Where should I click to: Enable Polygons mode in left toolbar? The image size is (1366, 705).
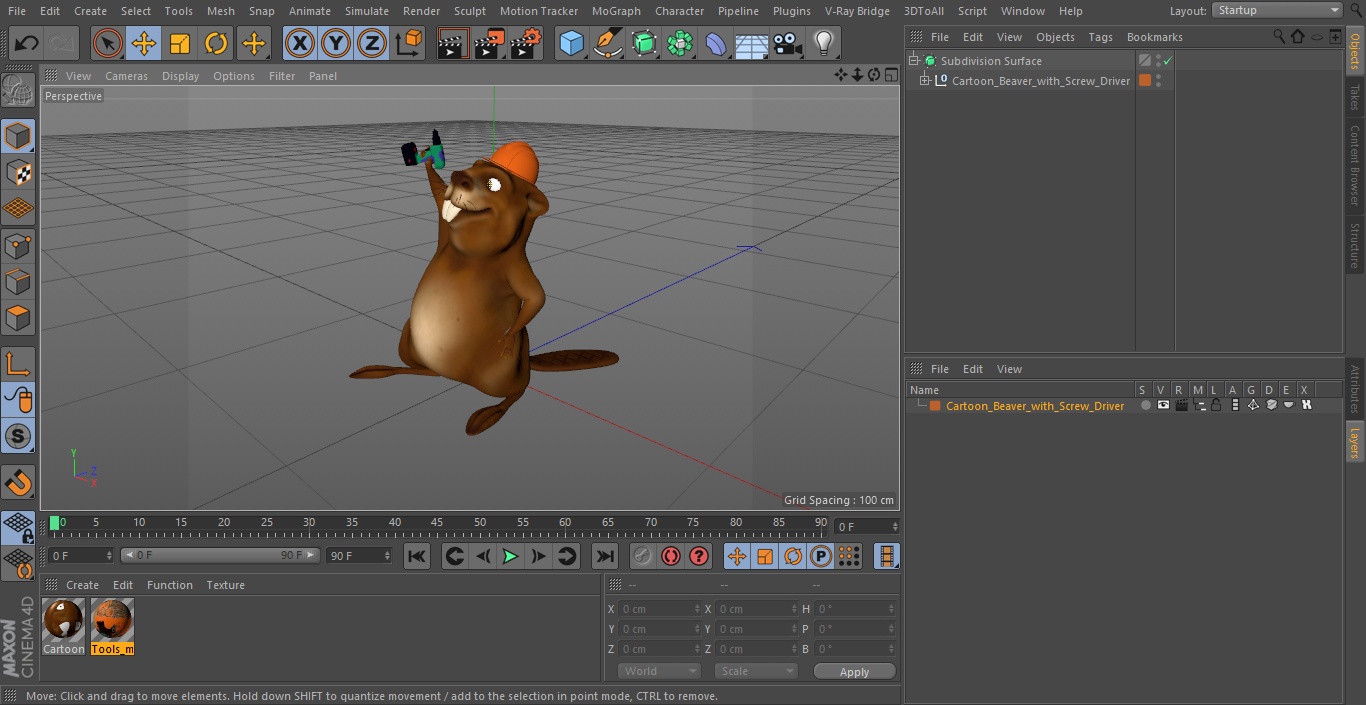[x=18, y=318]
